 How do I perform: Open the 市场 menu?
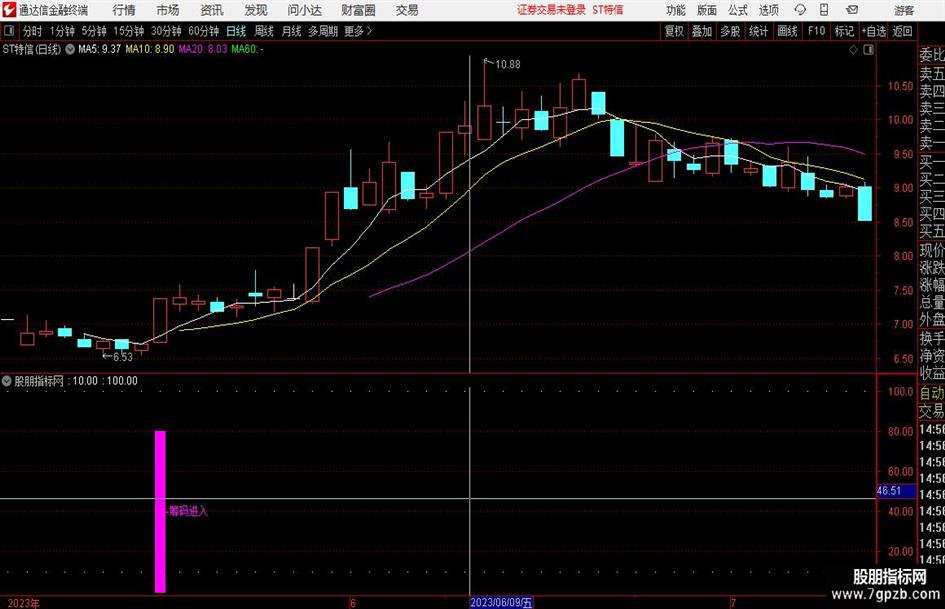tap(168, 10)
